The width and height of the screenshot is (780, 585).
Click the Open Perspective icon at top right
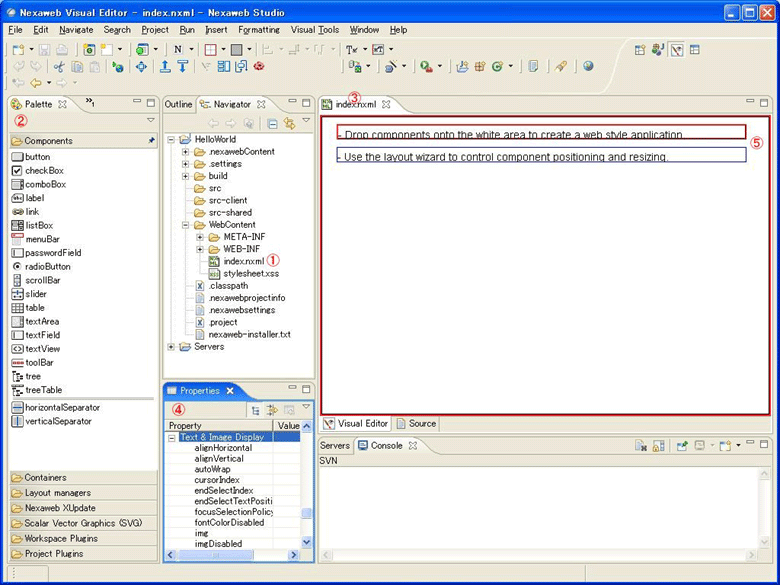[640, 50]
